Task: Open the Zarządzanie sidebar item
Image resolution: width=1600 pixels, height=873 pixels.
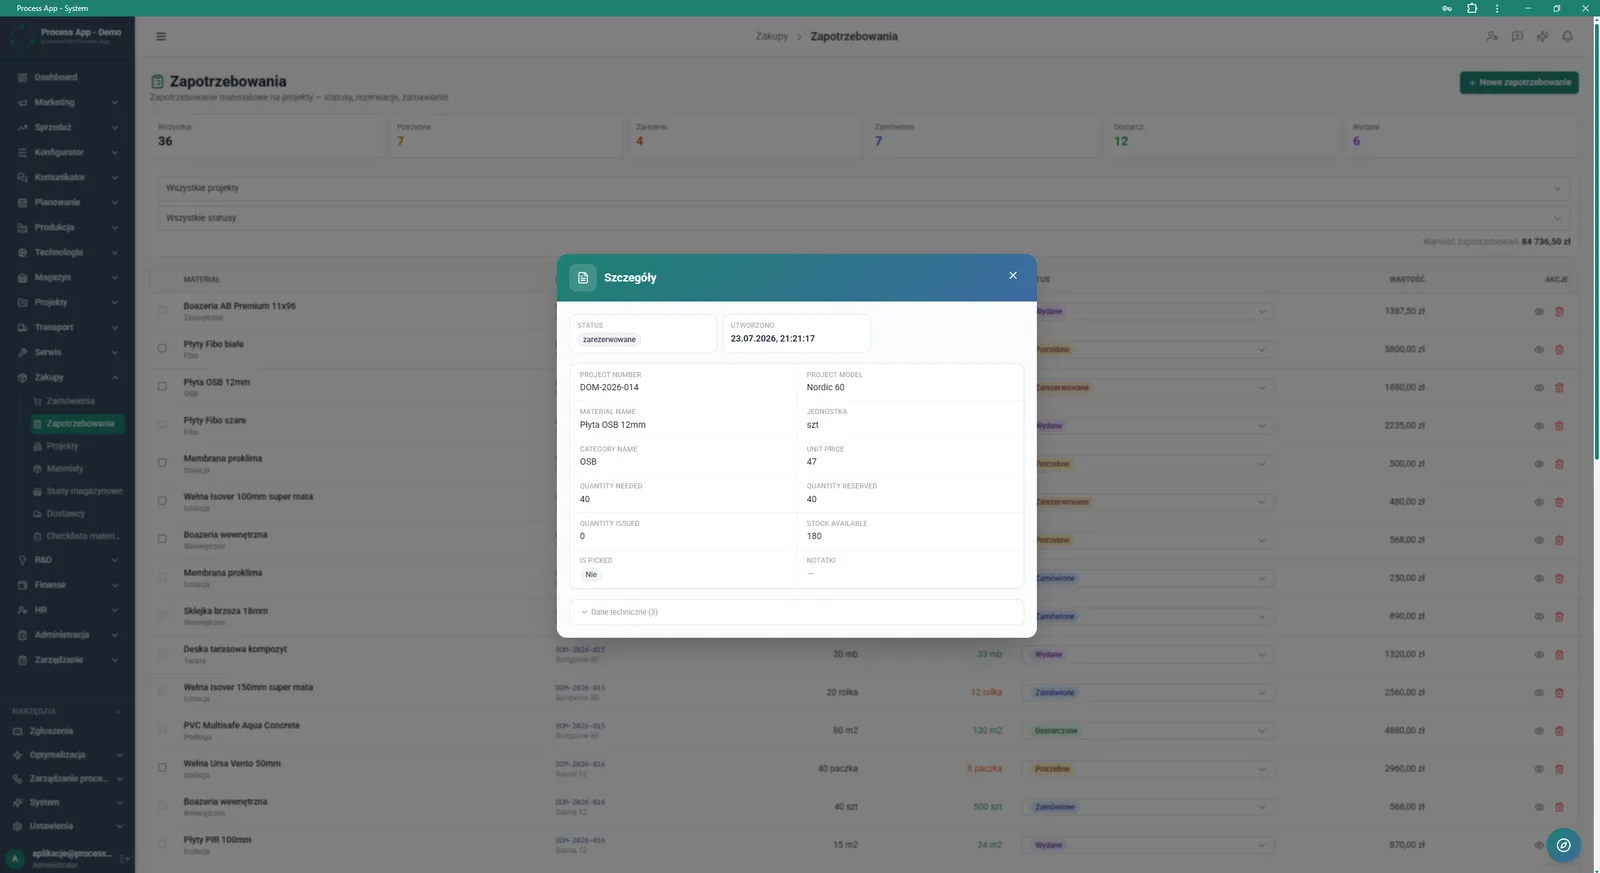Action: point(67,660)
